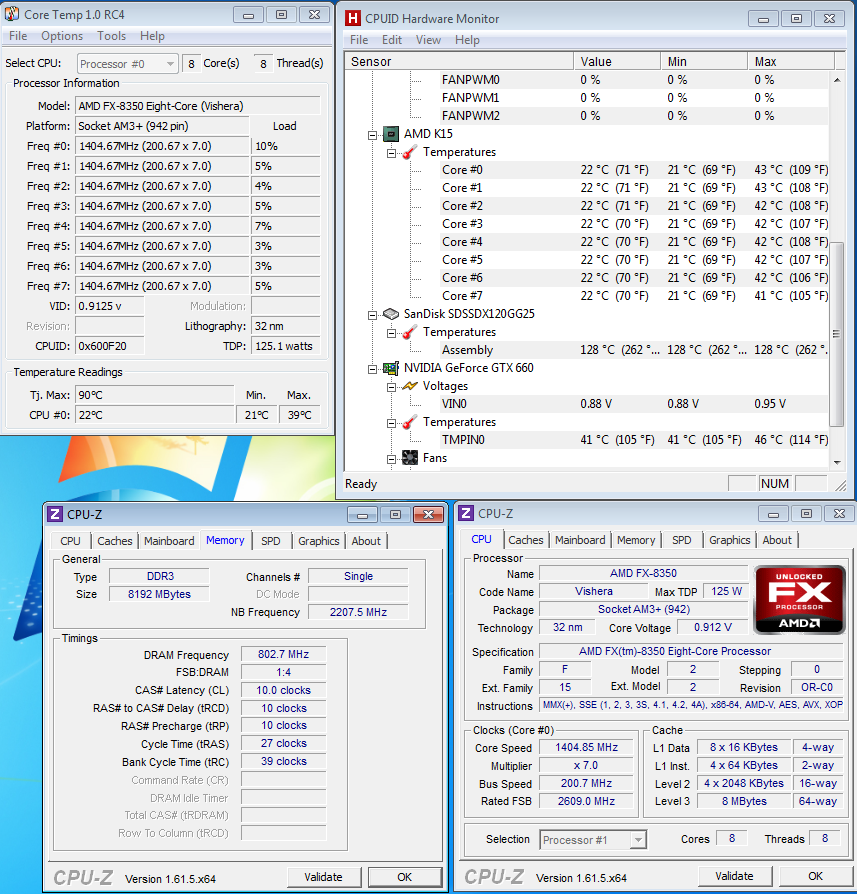Open Core Temp Tools menu
Screen dimensions: 857x894
click(111, 36)
